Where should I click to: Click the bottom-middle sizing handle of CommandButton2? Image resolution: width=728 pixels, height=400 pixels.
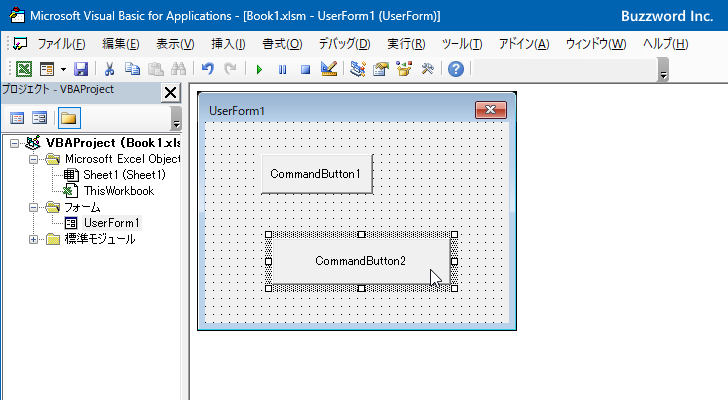[x=361, y=289]
